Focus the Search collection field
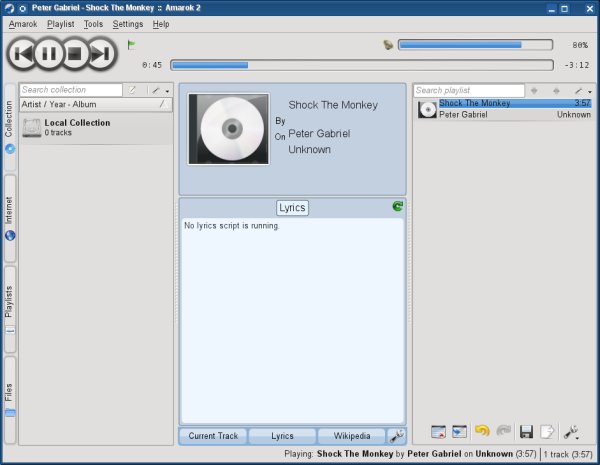 [71, 90]
